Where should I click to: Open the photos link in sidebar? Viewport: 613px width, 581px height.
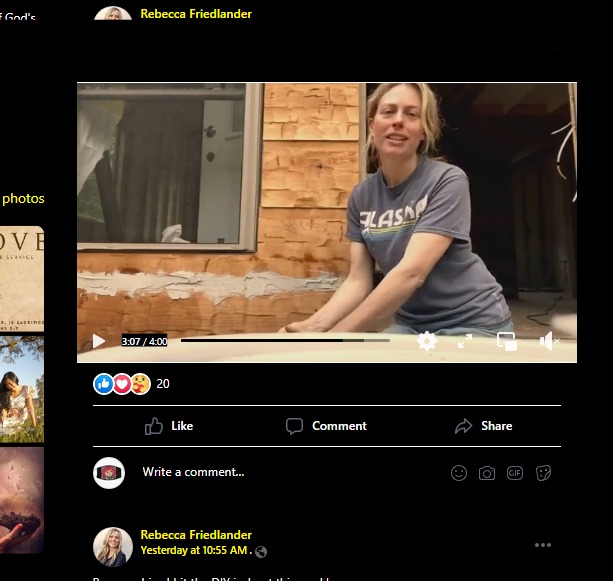pos(23,198)
